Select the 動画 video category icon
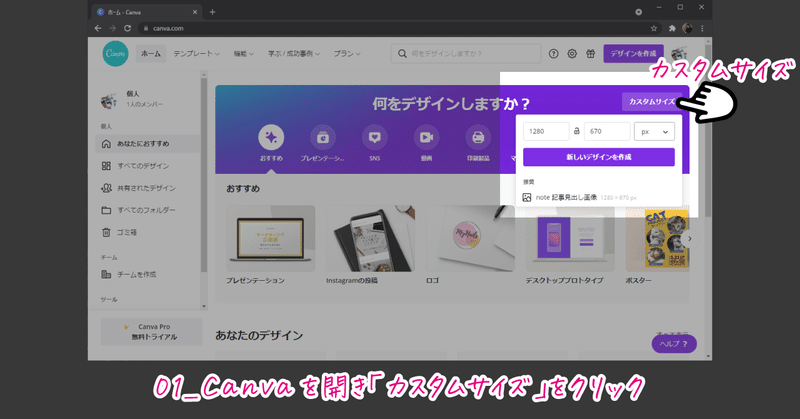800x419 pixels. click(x=426, y=137)
